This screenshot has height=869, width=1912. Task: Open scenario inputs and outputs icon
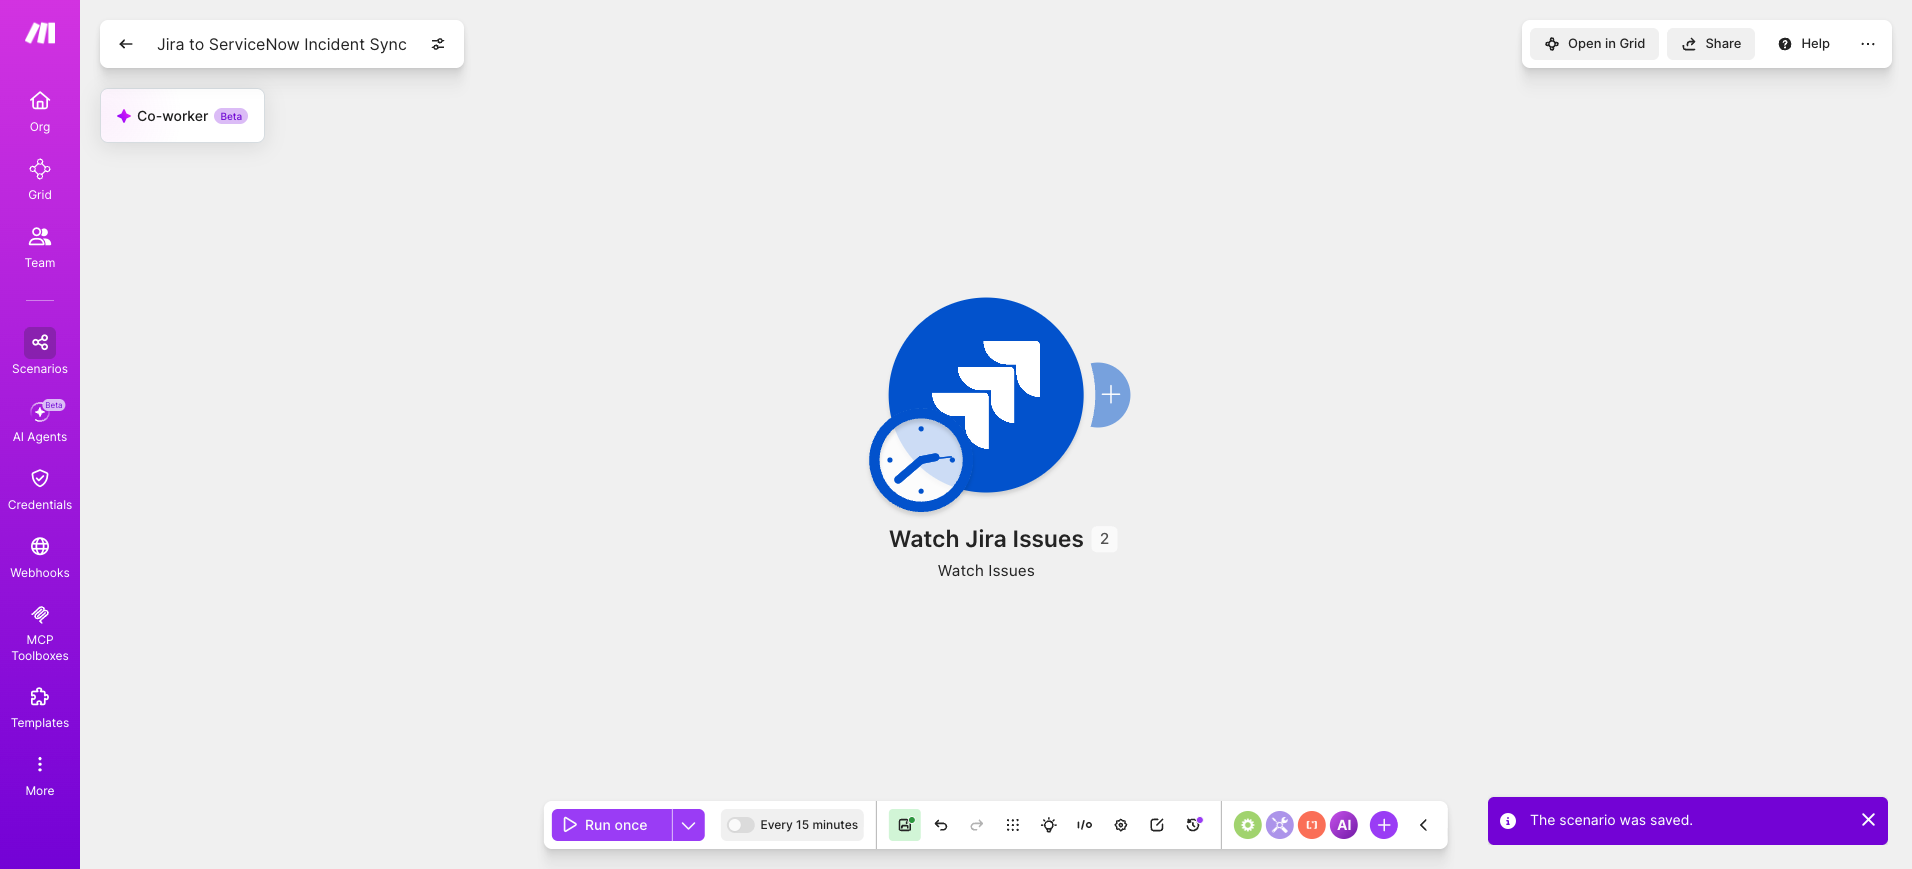[x=1085, y=825]
